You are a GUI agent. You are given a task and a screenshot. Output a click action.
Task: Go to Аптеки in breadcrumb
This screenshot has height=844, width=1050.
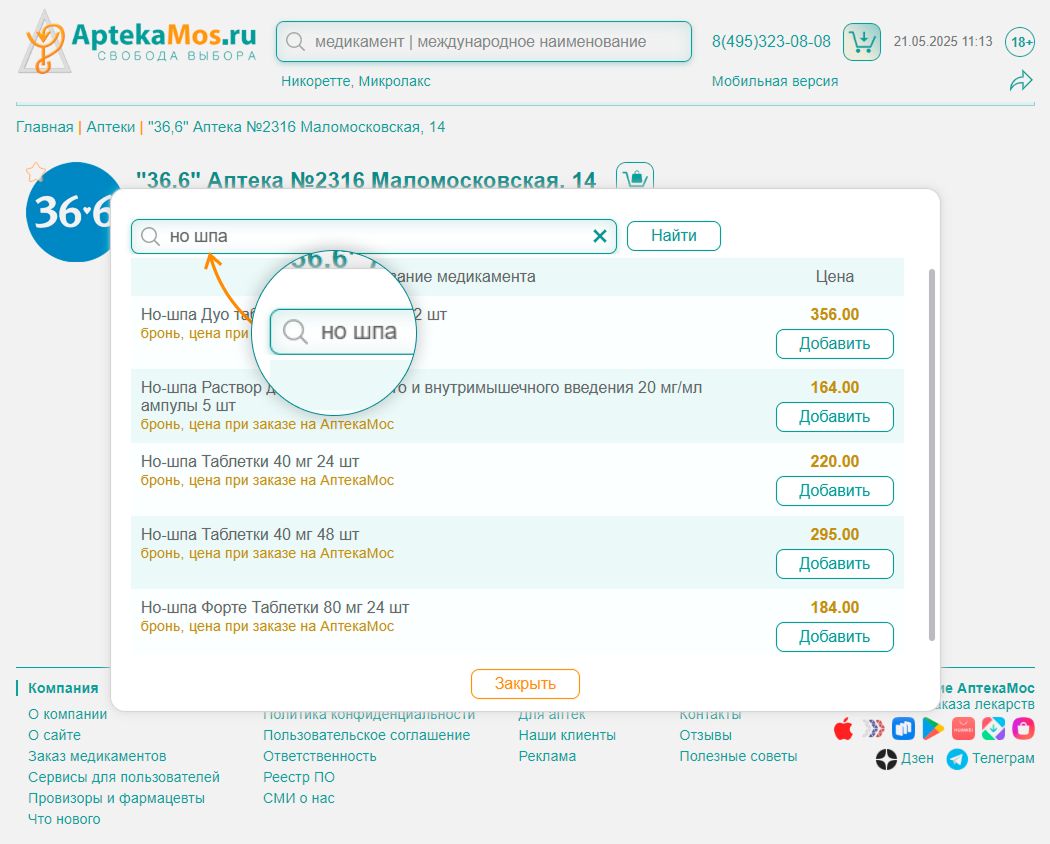[110, 127]
